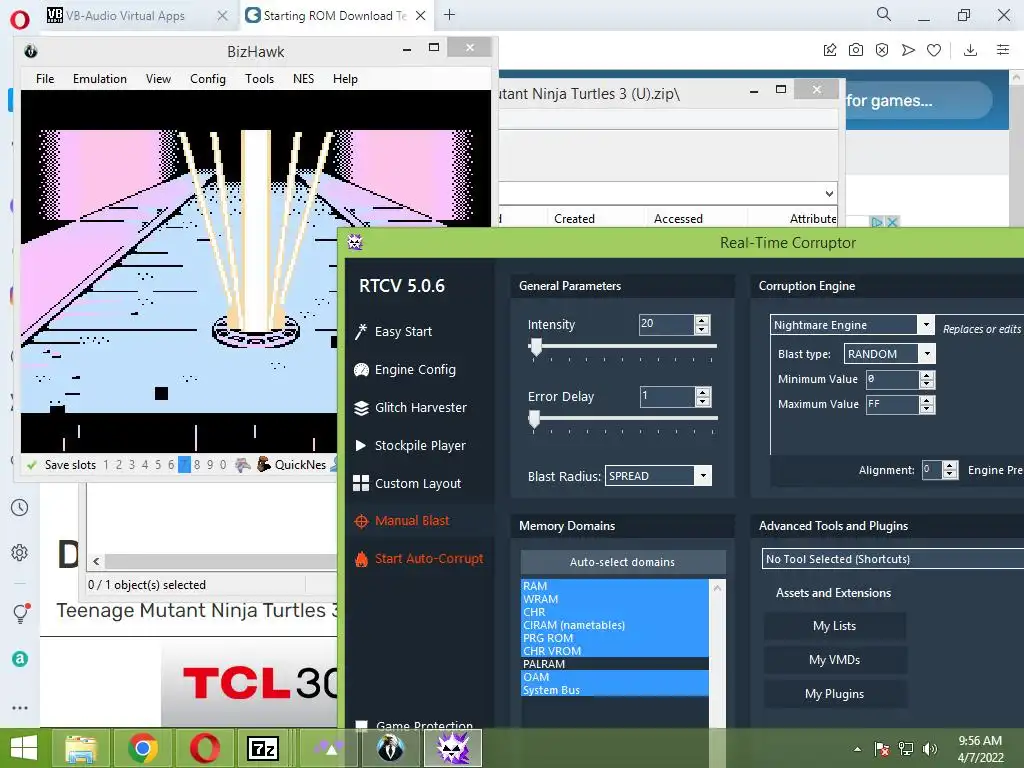
Task: Open Easy Start wand icon in RTCV
Action: [360, 332]
